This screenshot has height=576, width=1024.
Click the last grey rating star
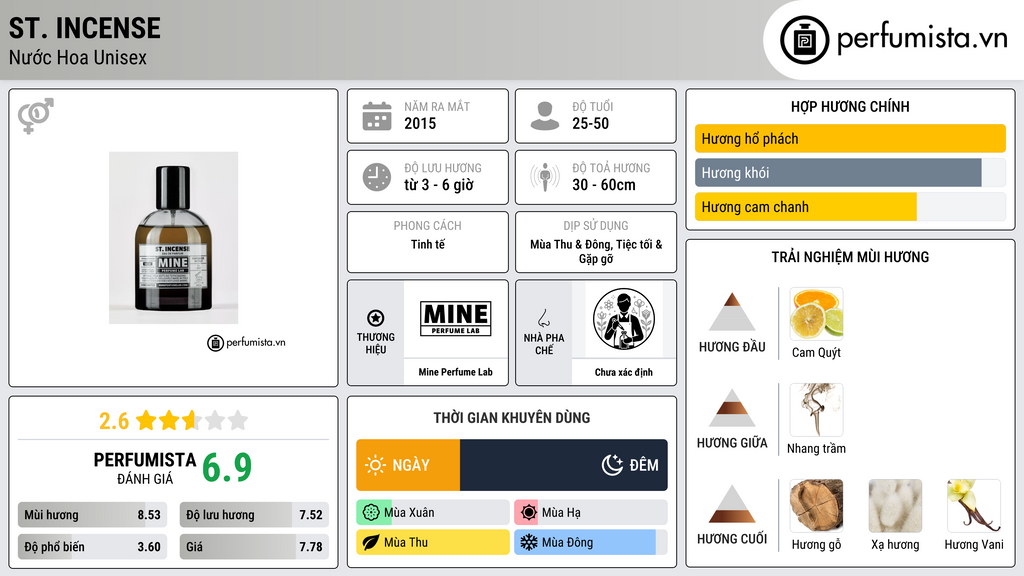point(238,420)
